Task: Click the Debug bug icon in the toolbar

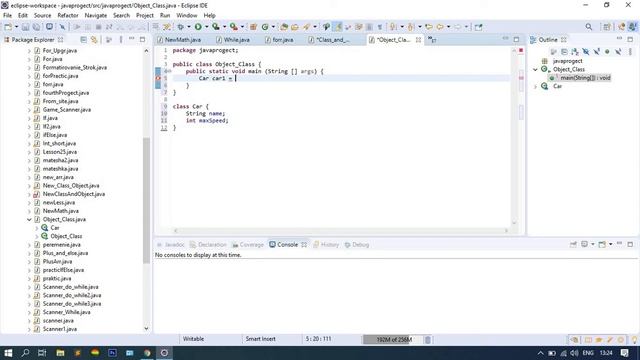Action: pyautogui.click(x=180, y=27)
